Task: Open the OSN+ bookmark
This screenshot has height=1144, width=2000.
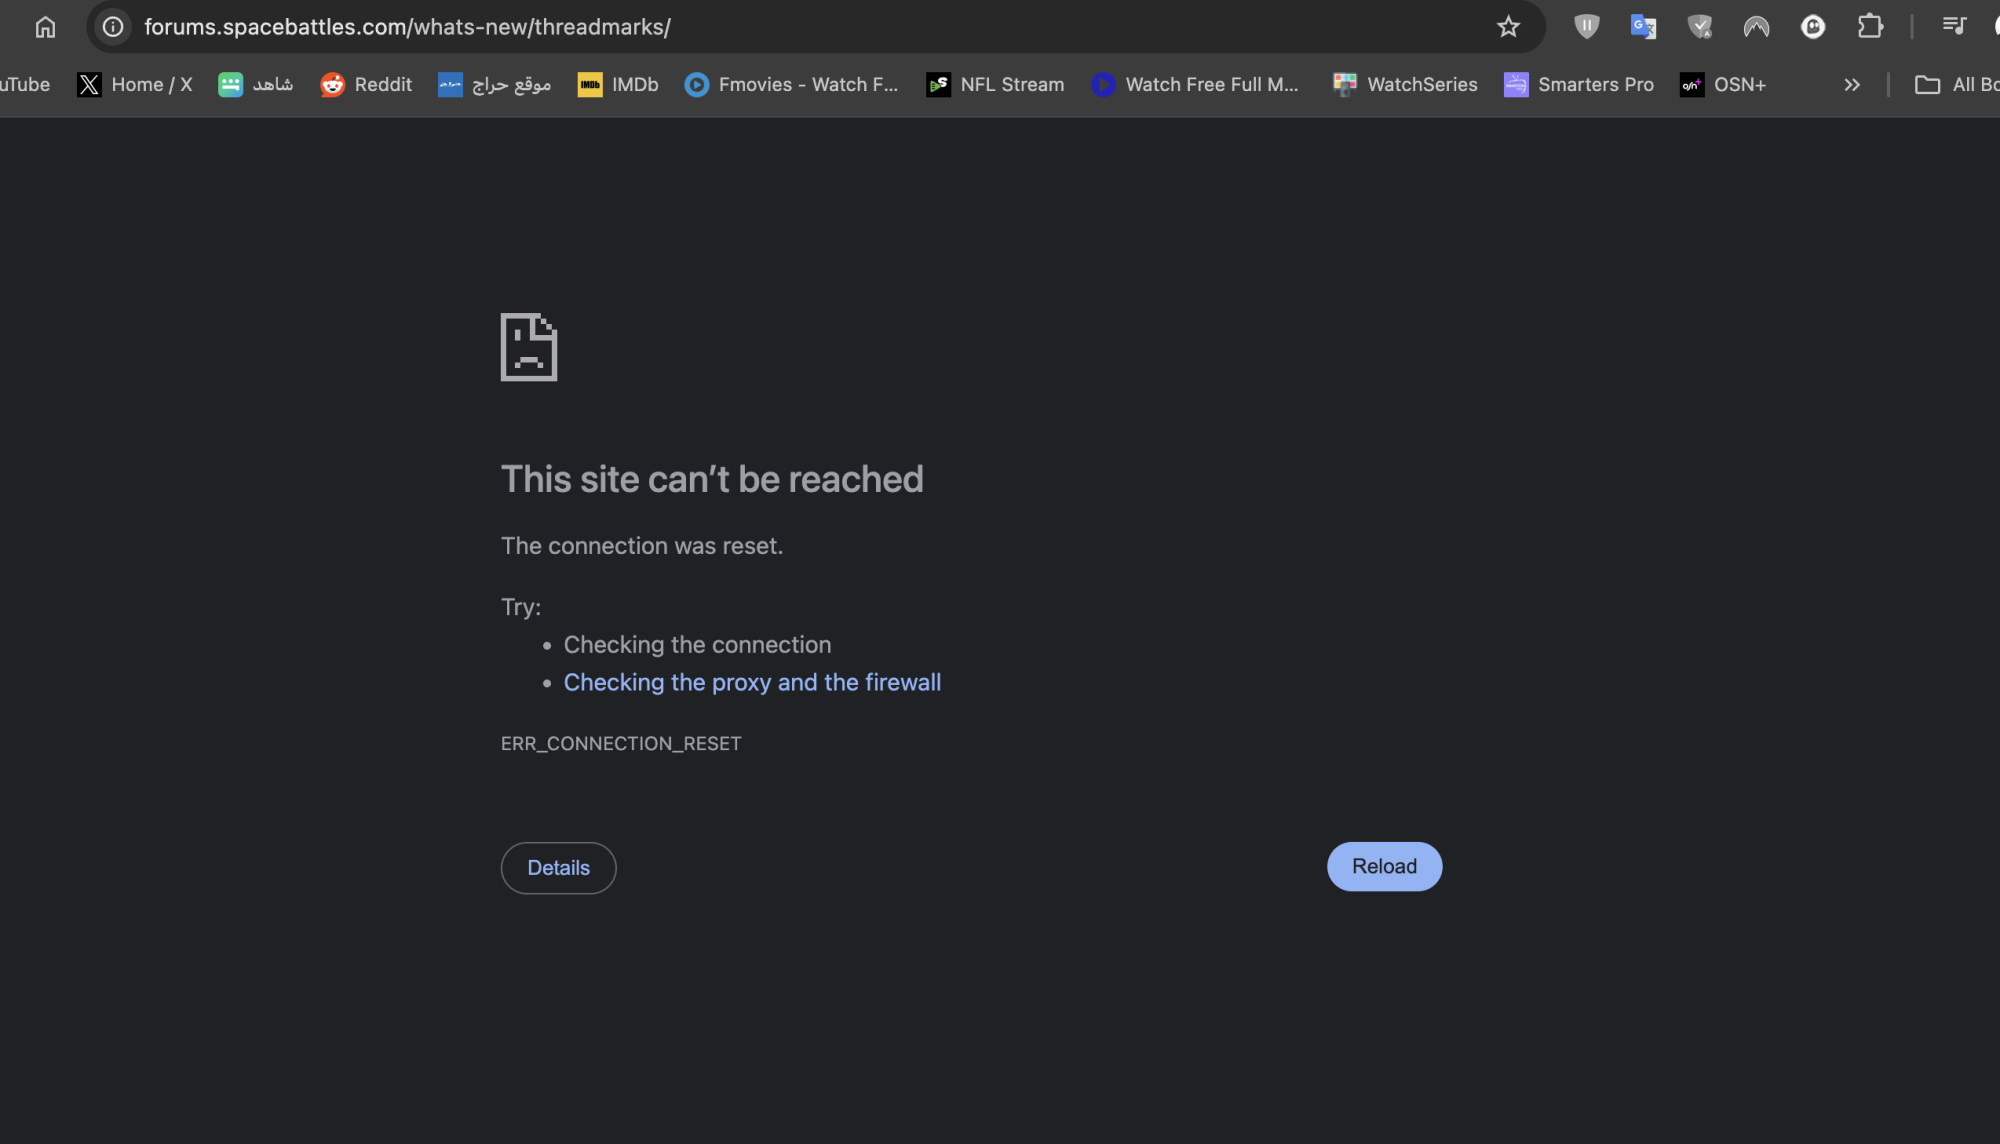Action: (x=1723, y=85)
